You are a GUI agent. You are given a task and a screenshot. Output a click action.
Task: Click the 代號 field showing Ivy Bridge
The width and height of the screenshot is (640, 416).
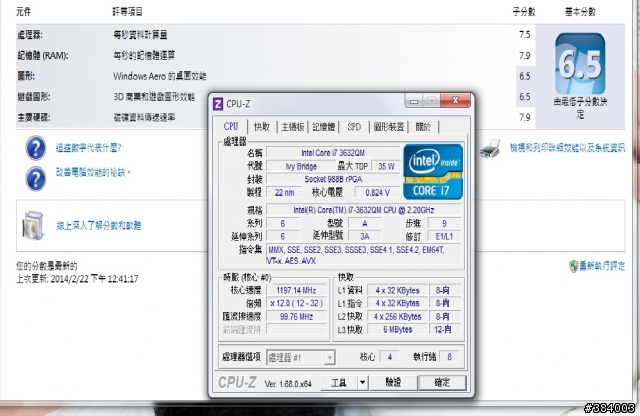click(301, 166)
